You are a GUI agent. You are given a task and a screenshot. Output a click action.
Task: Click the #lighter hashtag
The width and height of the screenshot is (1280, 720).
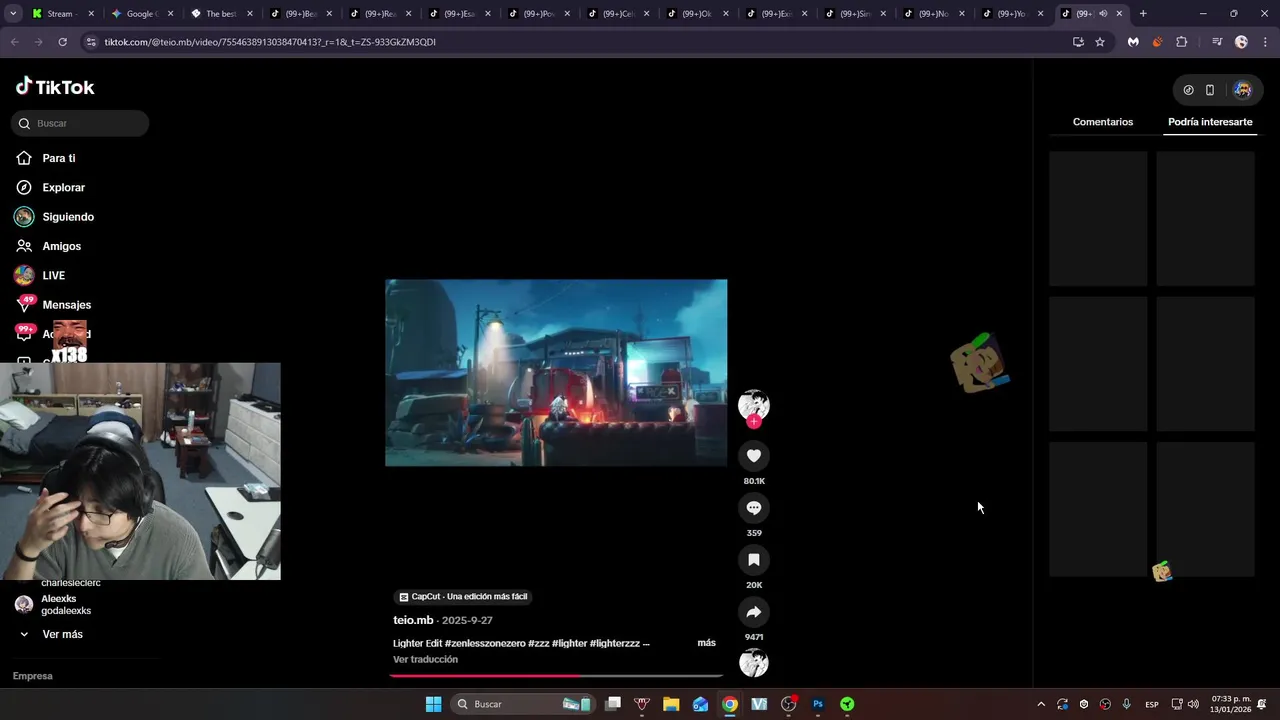coord(569,643)
